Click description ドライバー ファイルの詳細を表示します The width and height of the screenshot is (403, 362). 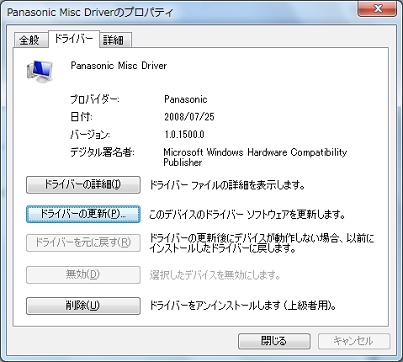(227, 185)
